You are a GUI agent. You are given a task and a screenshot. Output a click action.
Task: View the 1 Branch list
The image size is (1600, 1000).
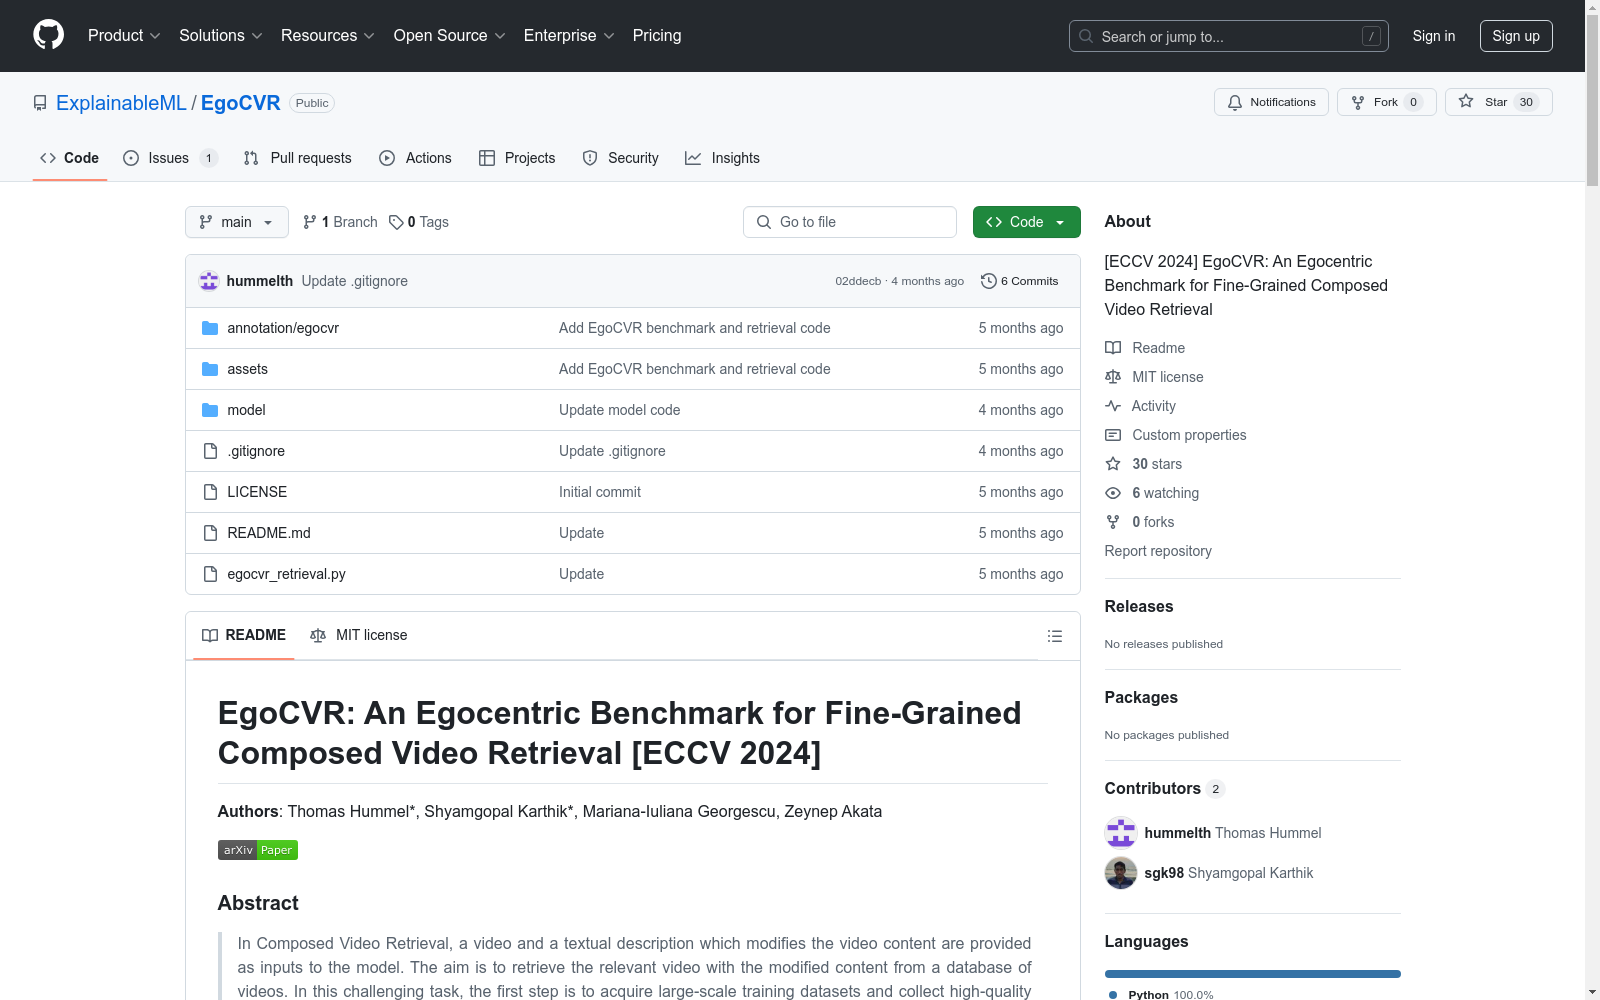click(x=340, y=222)
